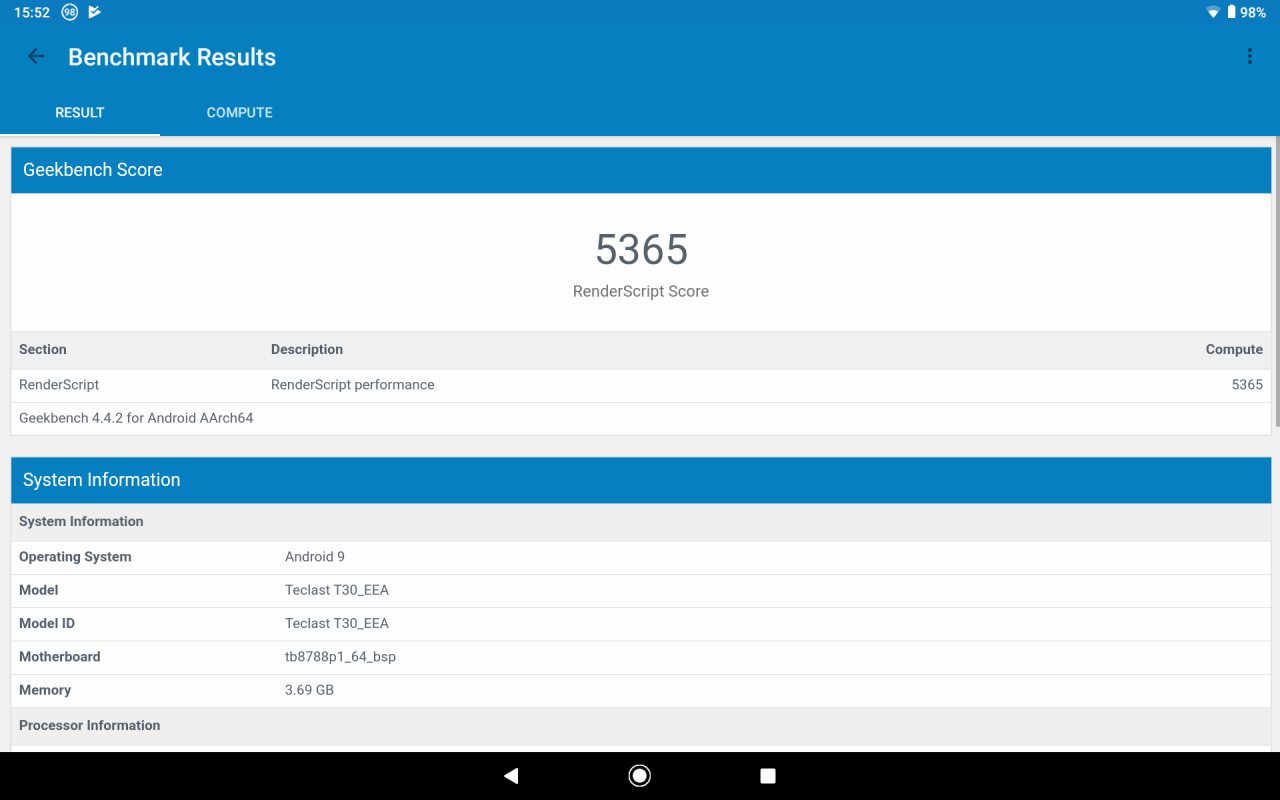
Task: Select the Description column header
Action: (x=307, y=350)
